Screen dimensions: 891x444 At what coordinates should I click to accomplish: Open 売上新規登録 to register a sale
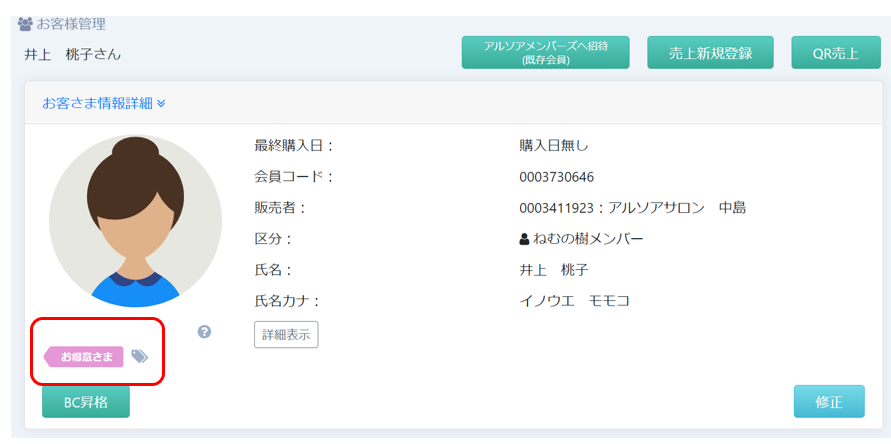point(710,53)
